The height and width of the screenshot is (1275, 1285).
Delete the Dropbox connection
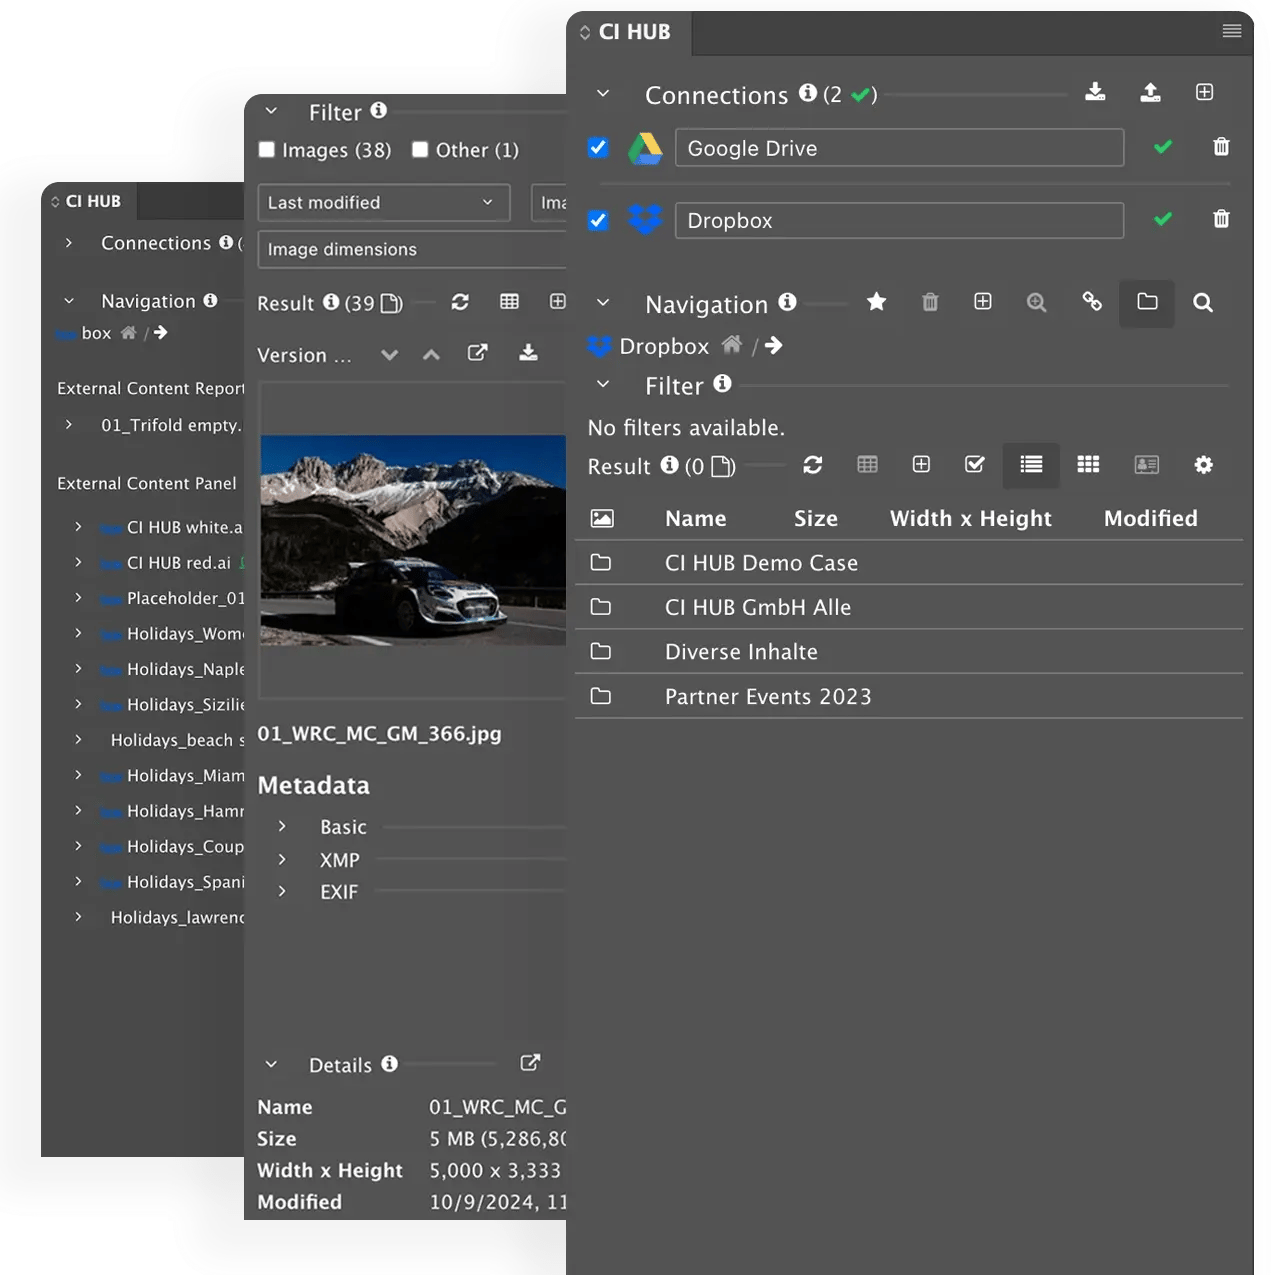pos(1221,219)
